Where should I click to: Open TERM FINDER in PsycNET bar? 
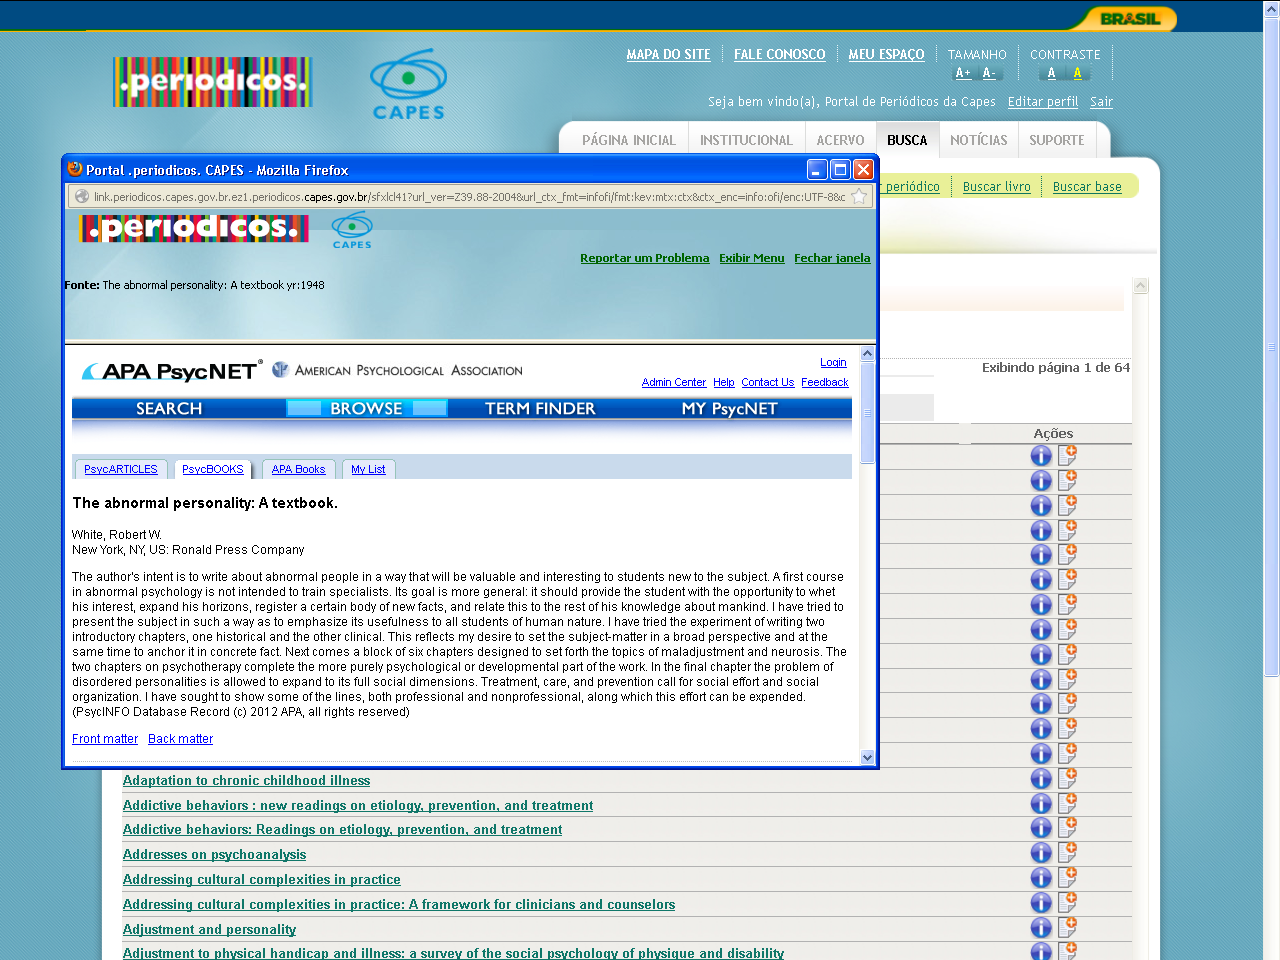pos(540,408)
